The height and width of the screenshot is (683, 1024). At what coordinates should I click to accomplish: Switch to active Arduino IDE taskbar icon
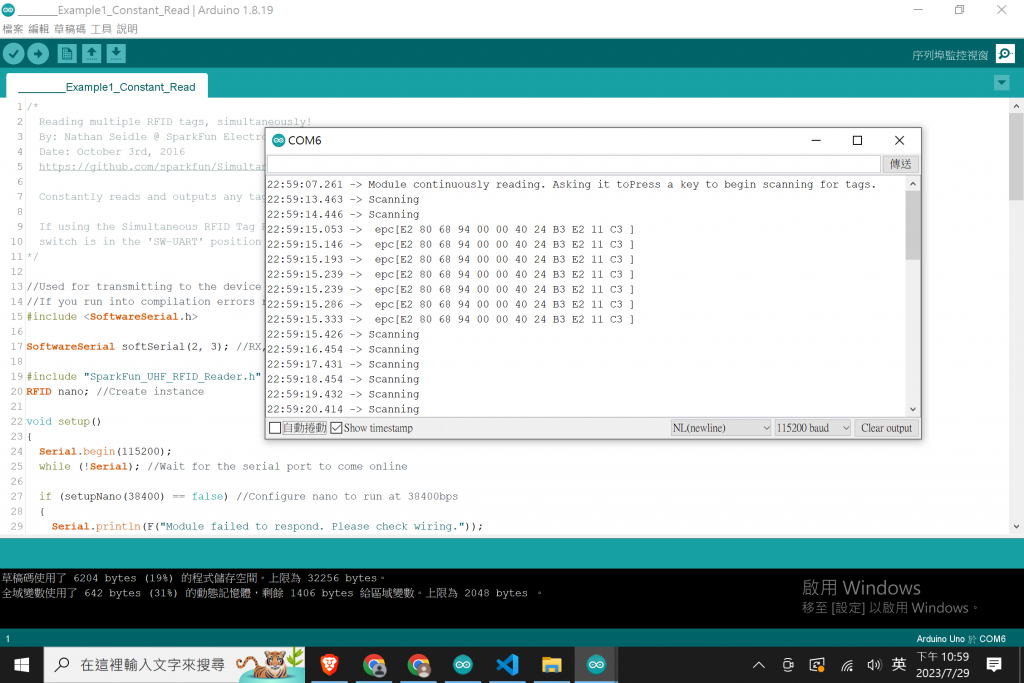click(x=596, y=665)
